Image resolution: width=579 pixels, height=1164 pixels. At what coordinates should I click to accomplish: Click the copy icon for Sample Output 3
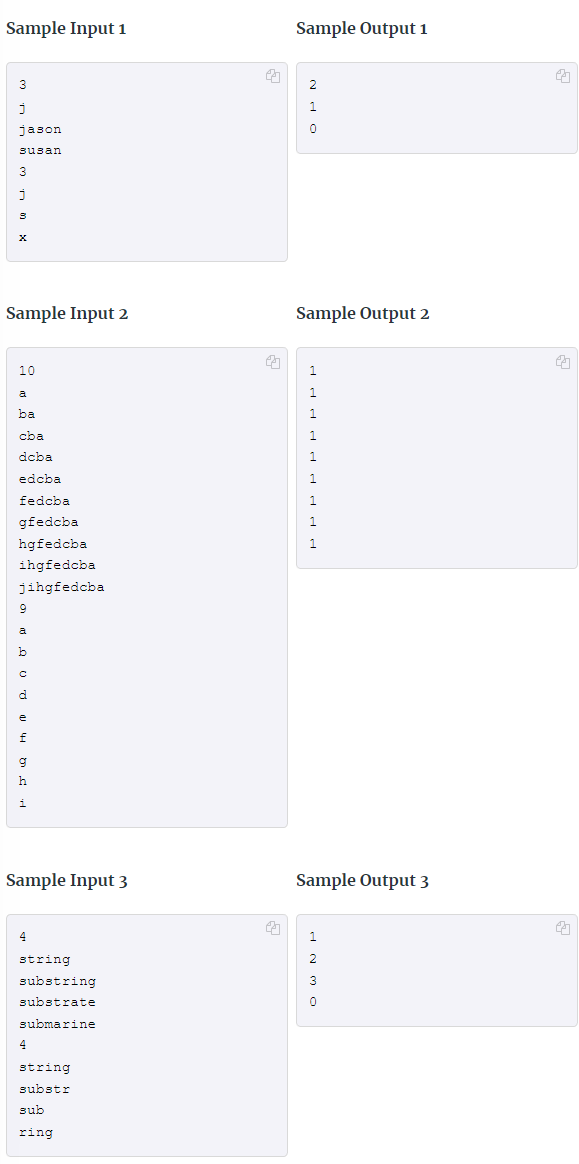[x=562, y=928]
